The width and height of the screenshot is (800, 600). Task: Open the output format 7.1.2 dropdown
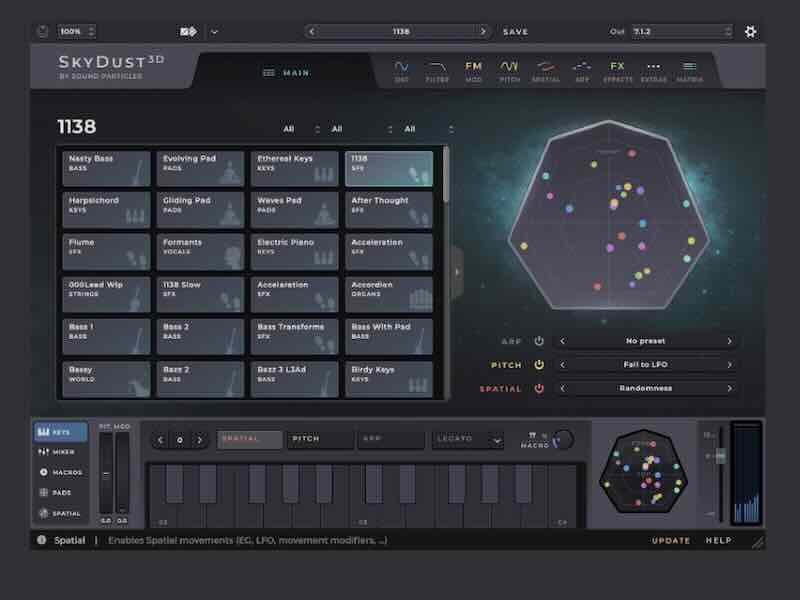pos(680,31)
